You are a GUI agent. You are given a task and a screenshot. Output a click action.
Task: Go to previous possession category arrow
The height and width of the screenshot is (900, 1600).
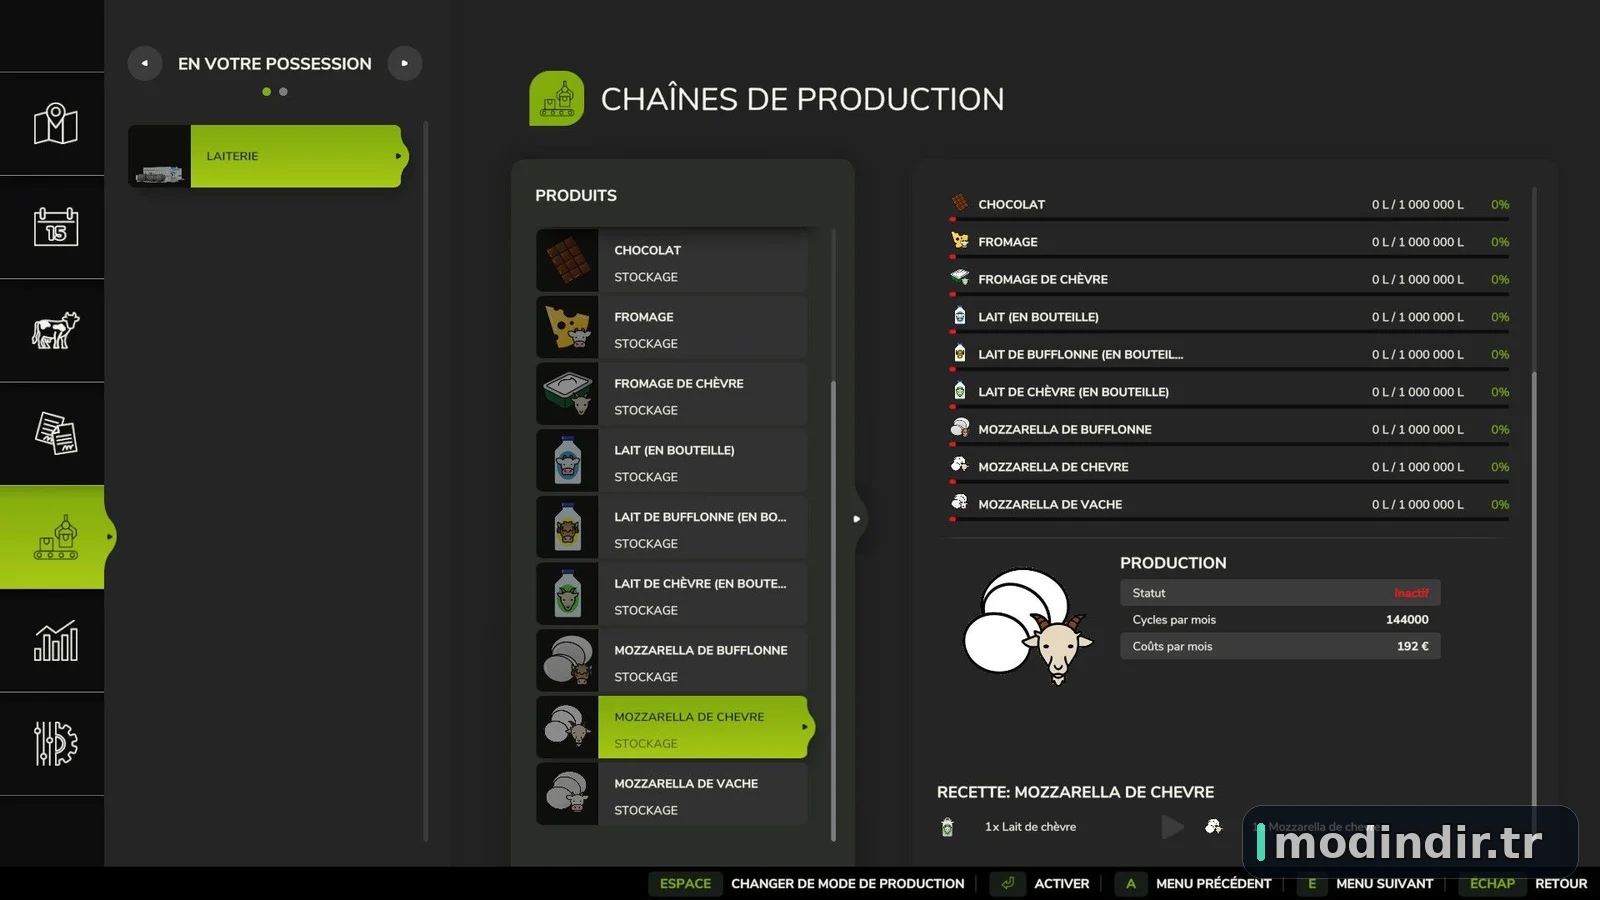pos(145,63)
